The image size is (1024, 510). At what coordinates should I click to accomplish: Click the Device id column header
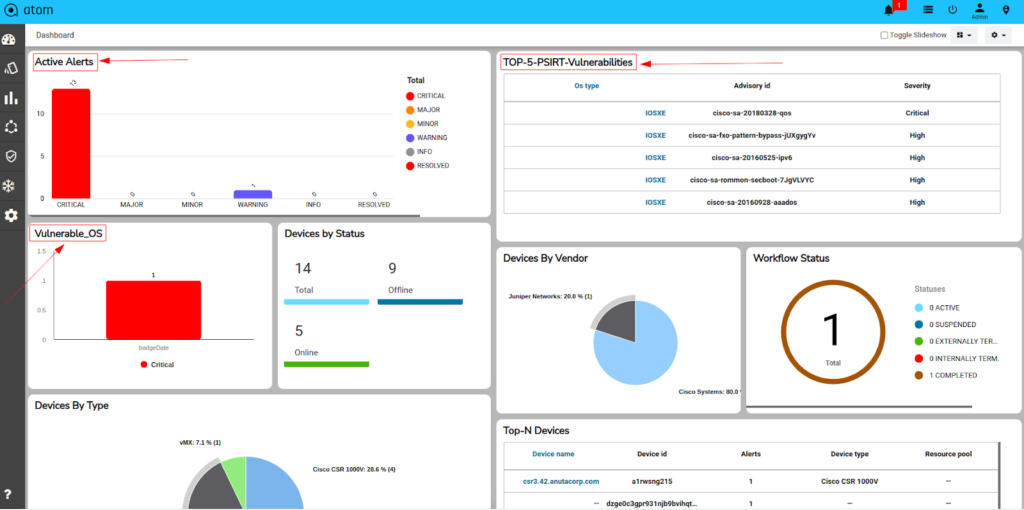652,454
